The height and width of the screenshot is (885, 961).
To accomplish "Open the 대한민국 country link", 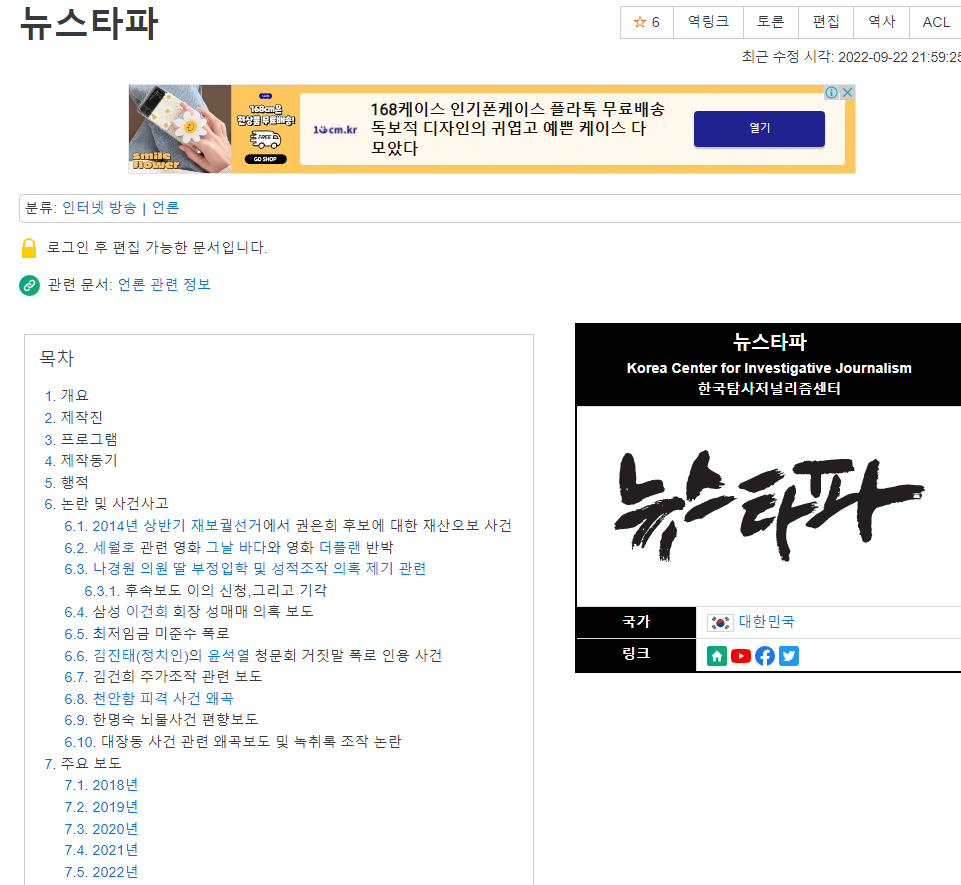I will (766, 622).
